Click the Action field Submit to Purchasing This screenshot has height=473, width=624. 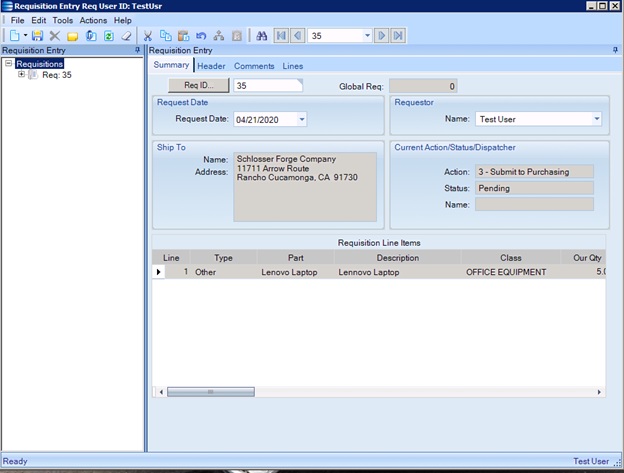(534, 172)
